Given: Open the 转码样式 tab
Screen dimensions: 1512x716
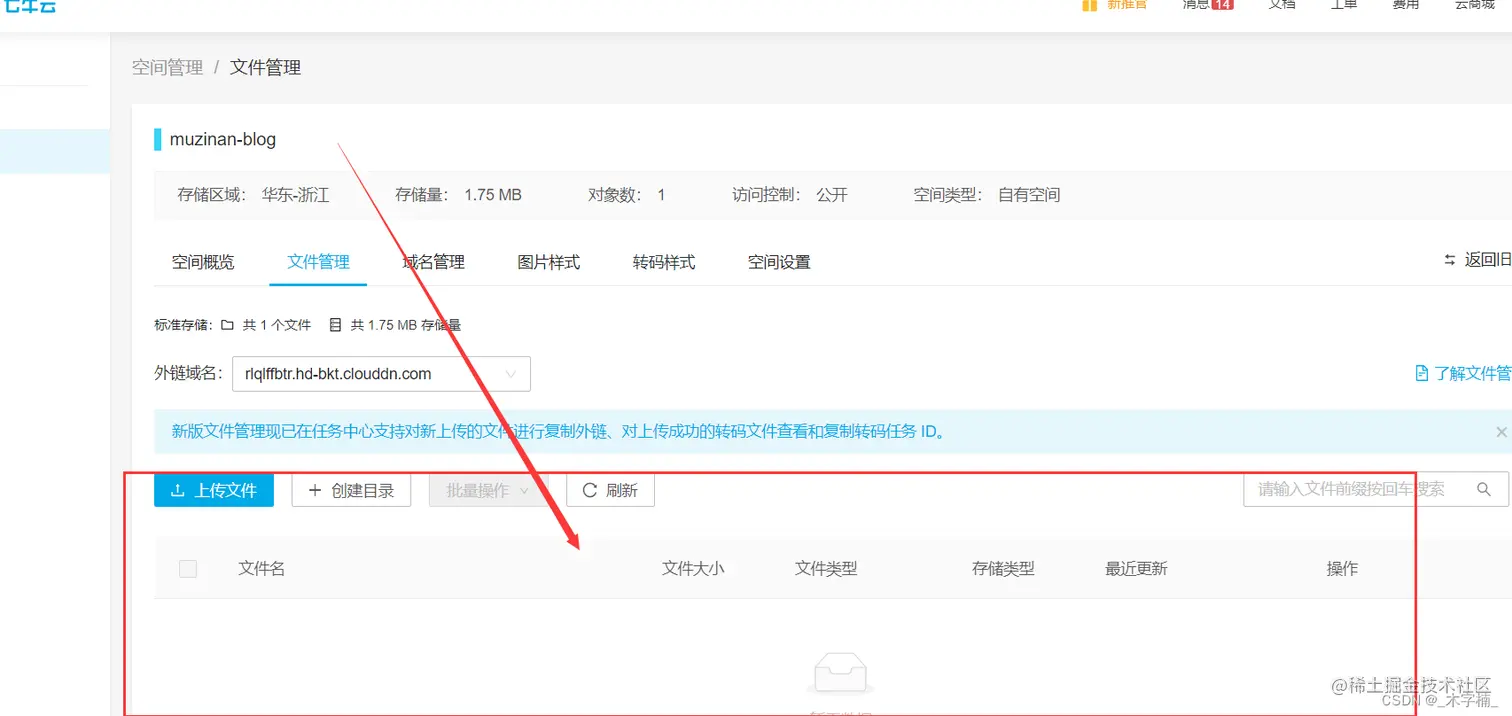Looking at the screenshot, I should pos(663,262).
